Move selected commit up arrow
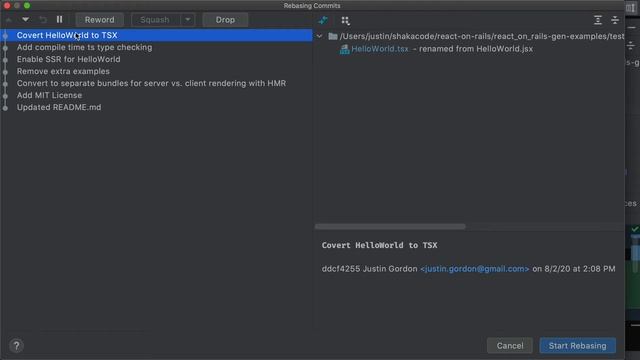Image resolution: width=640 pixels, height=360 pixels. pos(9,20)
